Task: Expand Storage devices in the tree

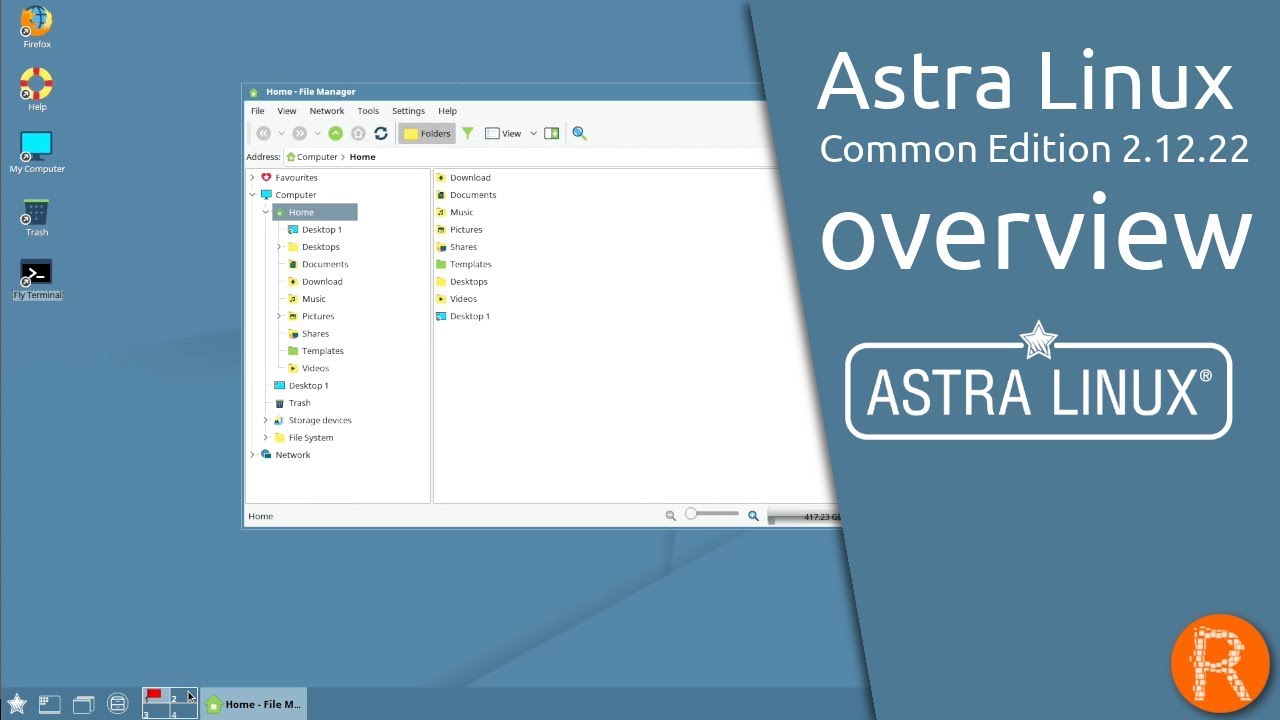Action: pos(266,420)
